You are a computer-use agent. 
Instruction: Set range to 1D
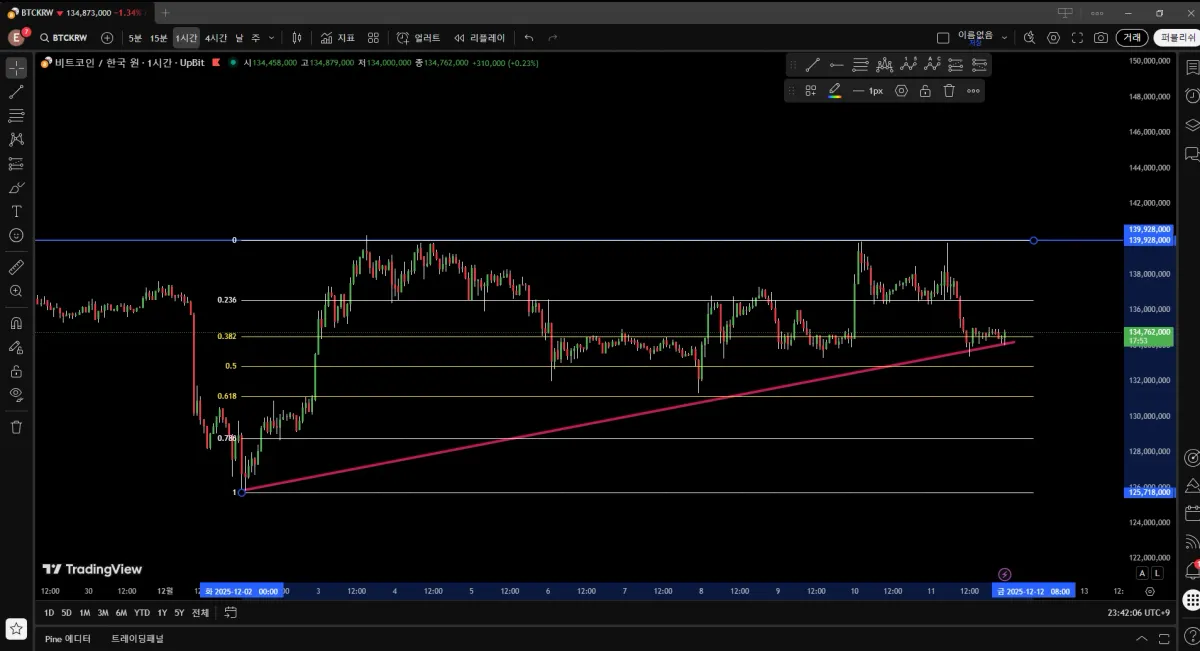tap(49, 613)
